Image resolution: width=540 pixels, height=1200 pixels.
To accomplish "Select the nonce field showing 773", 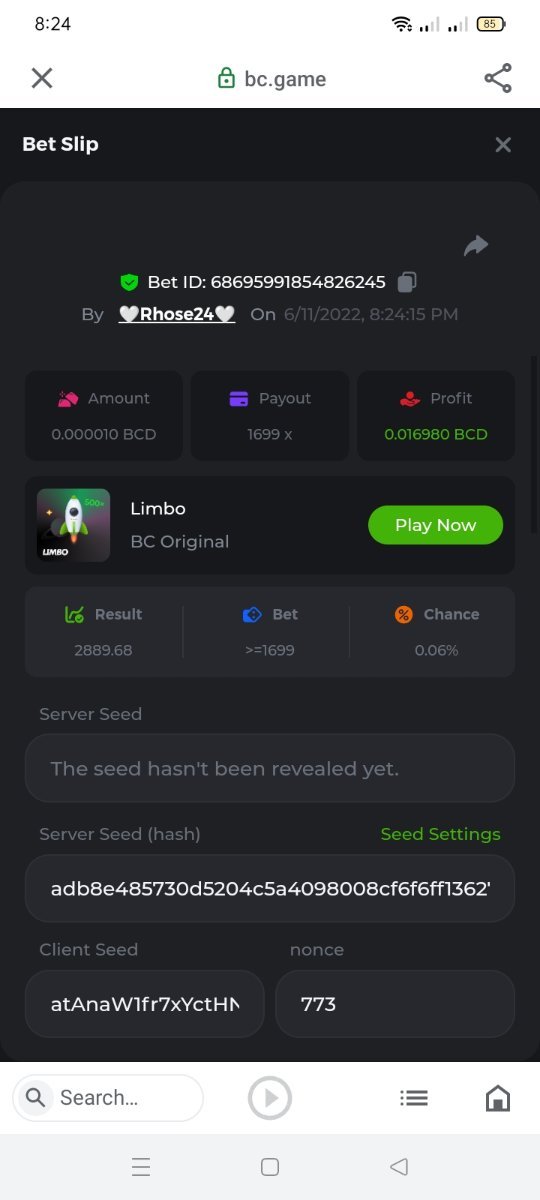I will (395, 1004).
